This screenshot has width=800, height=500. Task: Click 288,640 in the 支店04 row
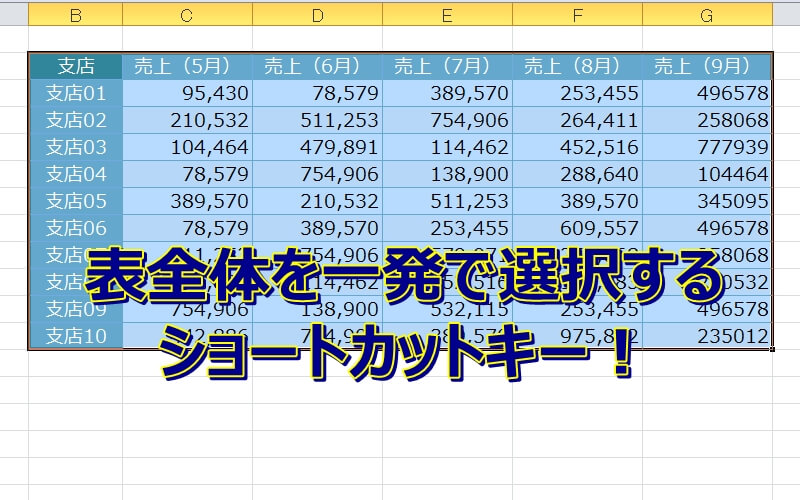[578, 174]
